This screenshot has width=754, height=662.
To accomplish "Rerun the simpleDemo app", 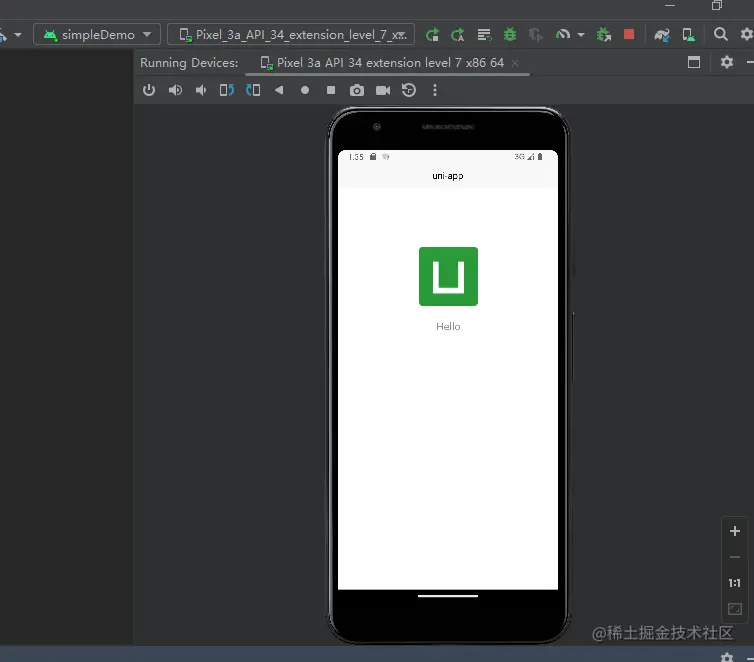I will click(x=432, y=35).
